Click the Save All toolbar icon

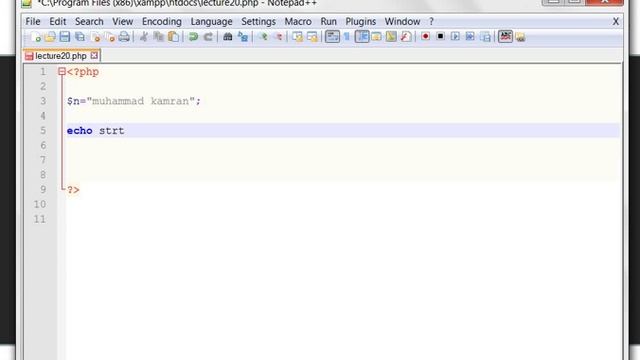click(80, 37)
